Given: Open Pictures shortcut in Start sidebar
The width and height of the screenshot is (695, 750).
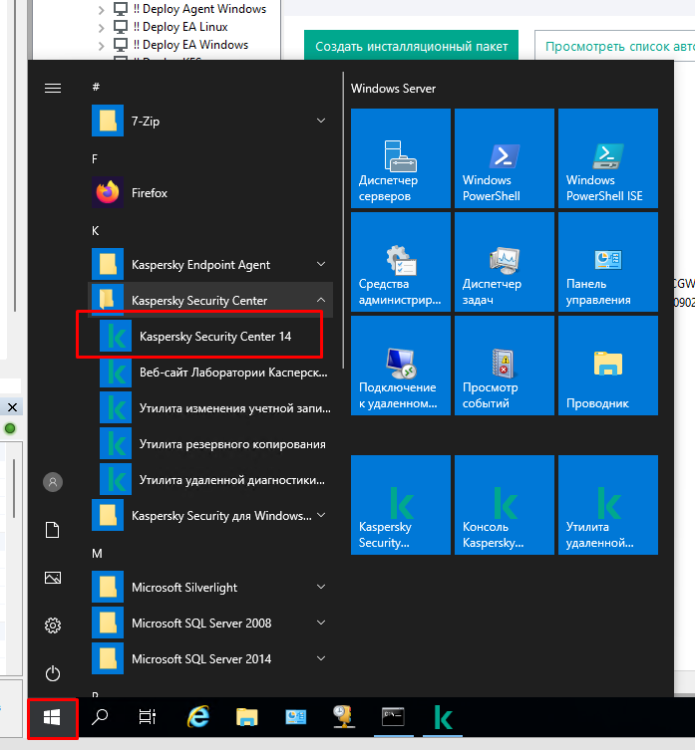Looking at the screenshot, I should tap(53, 578).
